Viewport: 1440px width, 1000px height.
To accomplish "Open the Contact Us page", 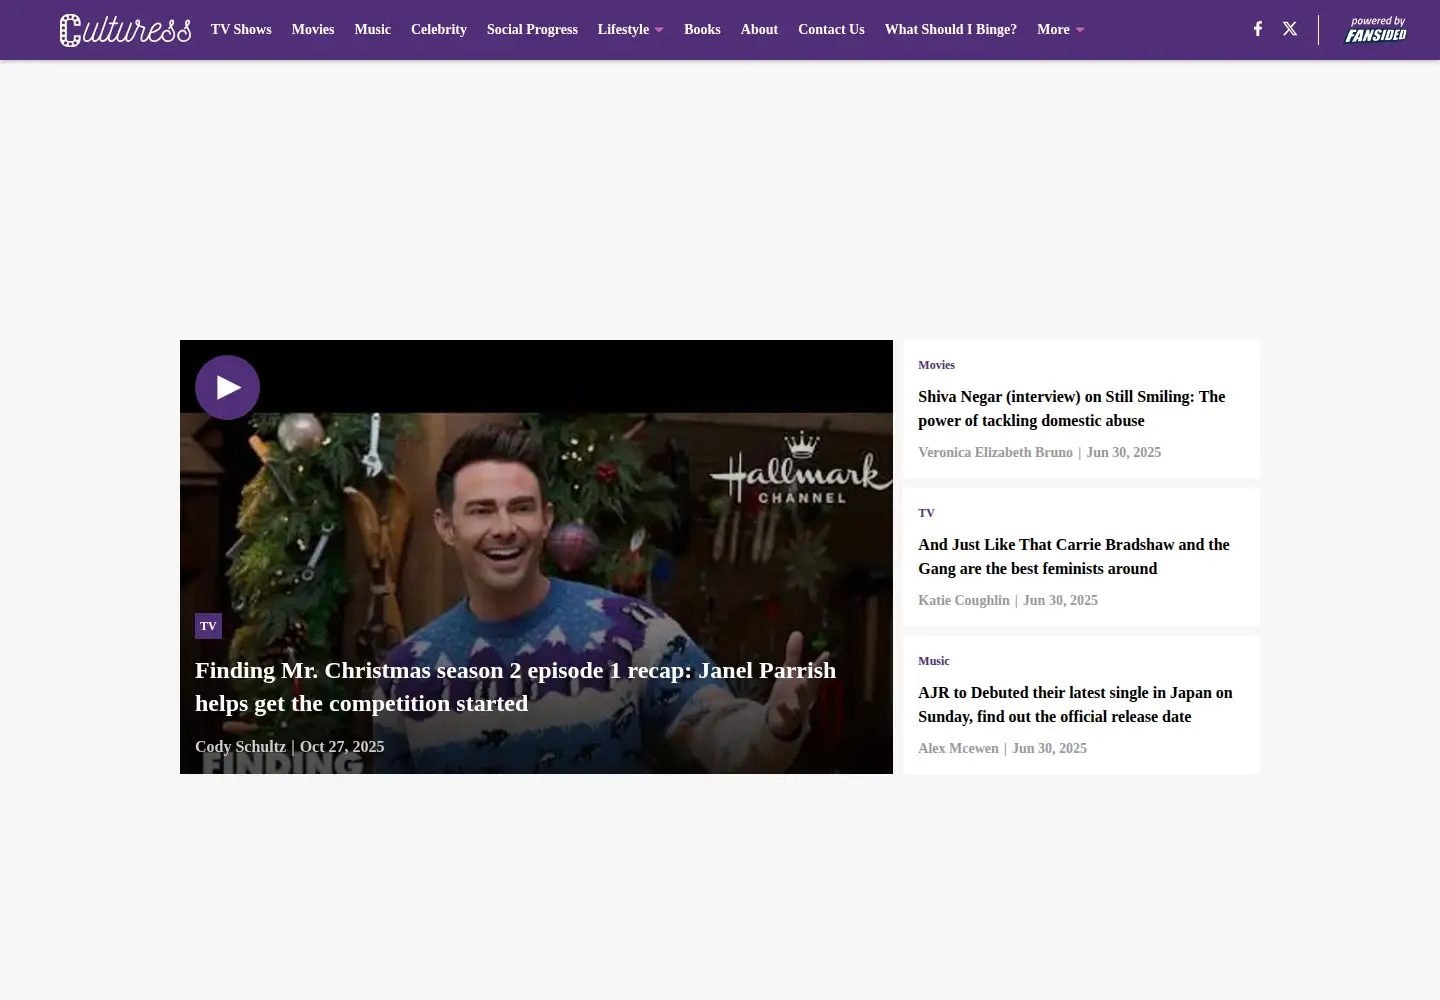I will pos(831,30).
